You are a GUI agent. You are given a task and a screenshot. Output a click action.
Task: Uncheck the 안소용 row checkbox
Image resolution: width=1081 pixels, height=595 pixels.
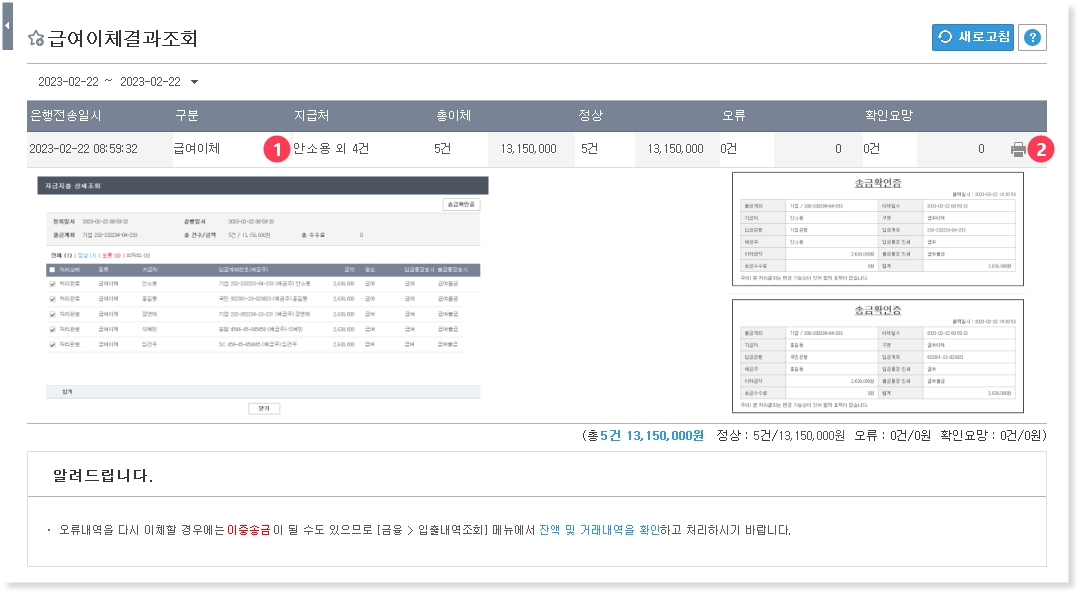(52, 284)
